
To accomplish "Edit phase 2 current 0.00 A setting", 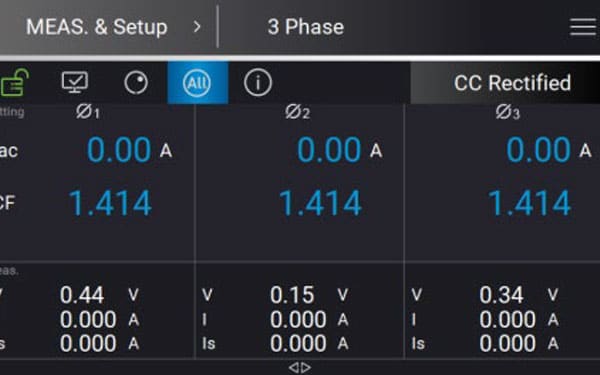I will 340,150.
